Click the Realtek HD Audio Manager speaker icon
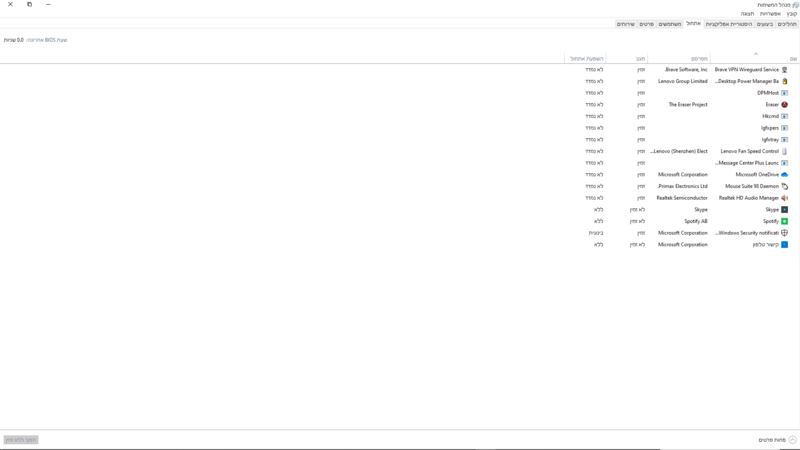 785,198
